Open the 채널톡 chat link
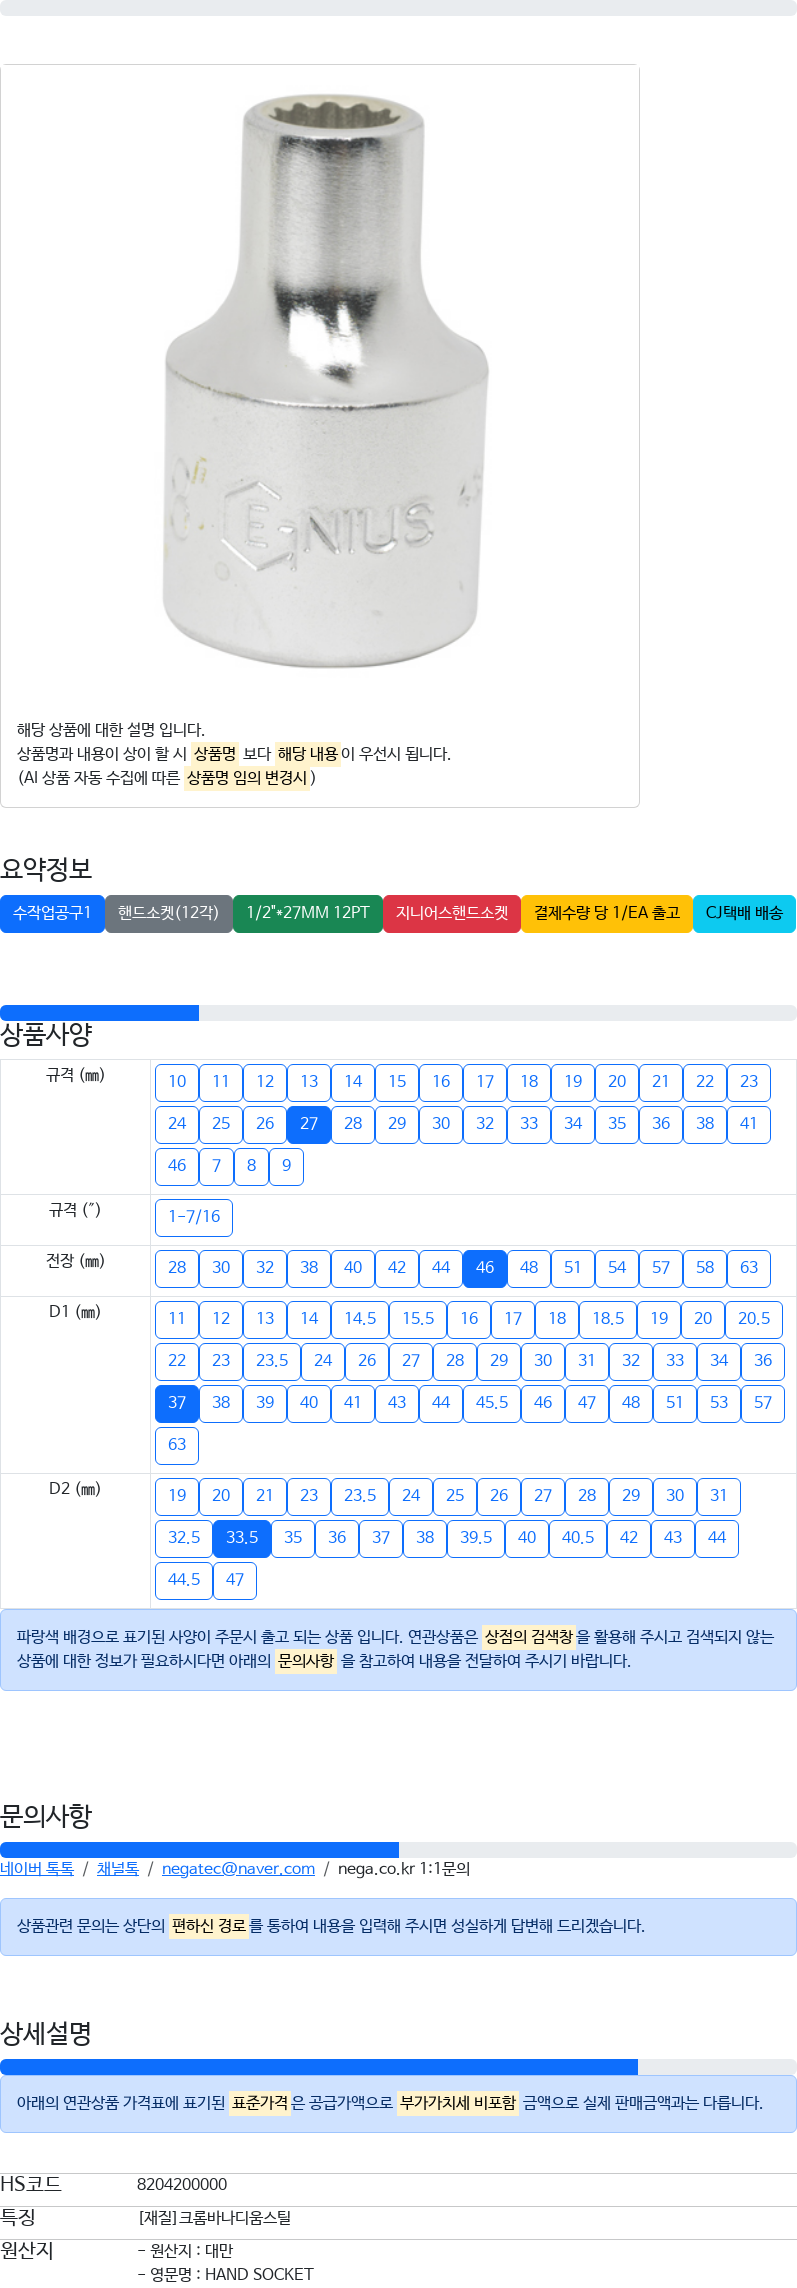 click(x=118, y=1869)
